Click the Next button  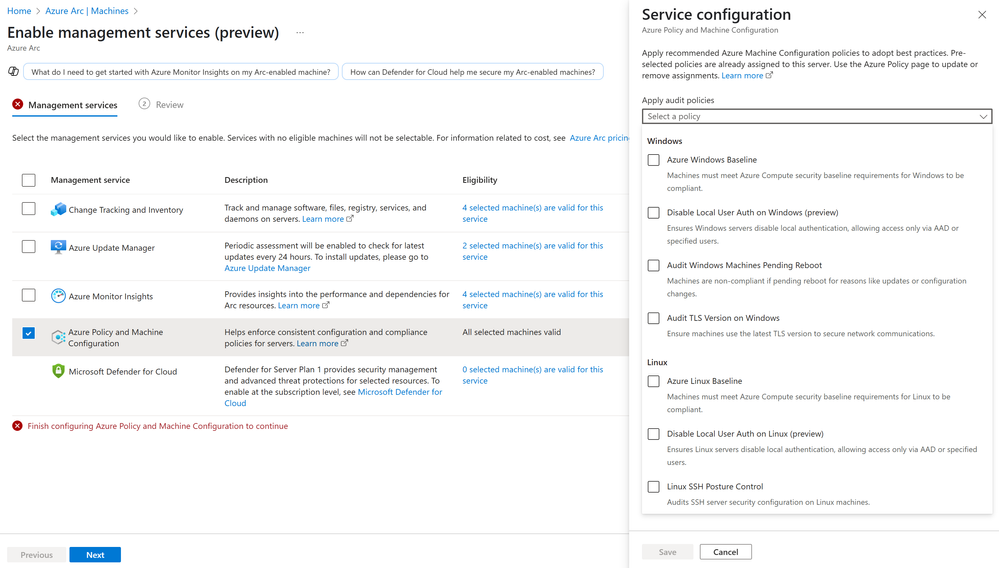pos(95,555)
